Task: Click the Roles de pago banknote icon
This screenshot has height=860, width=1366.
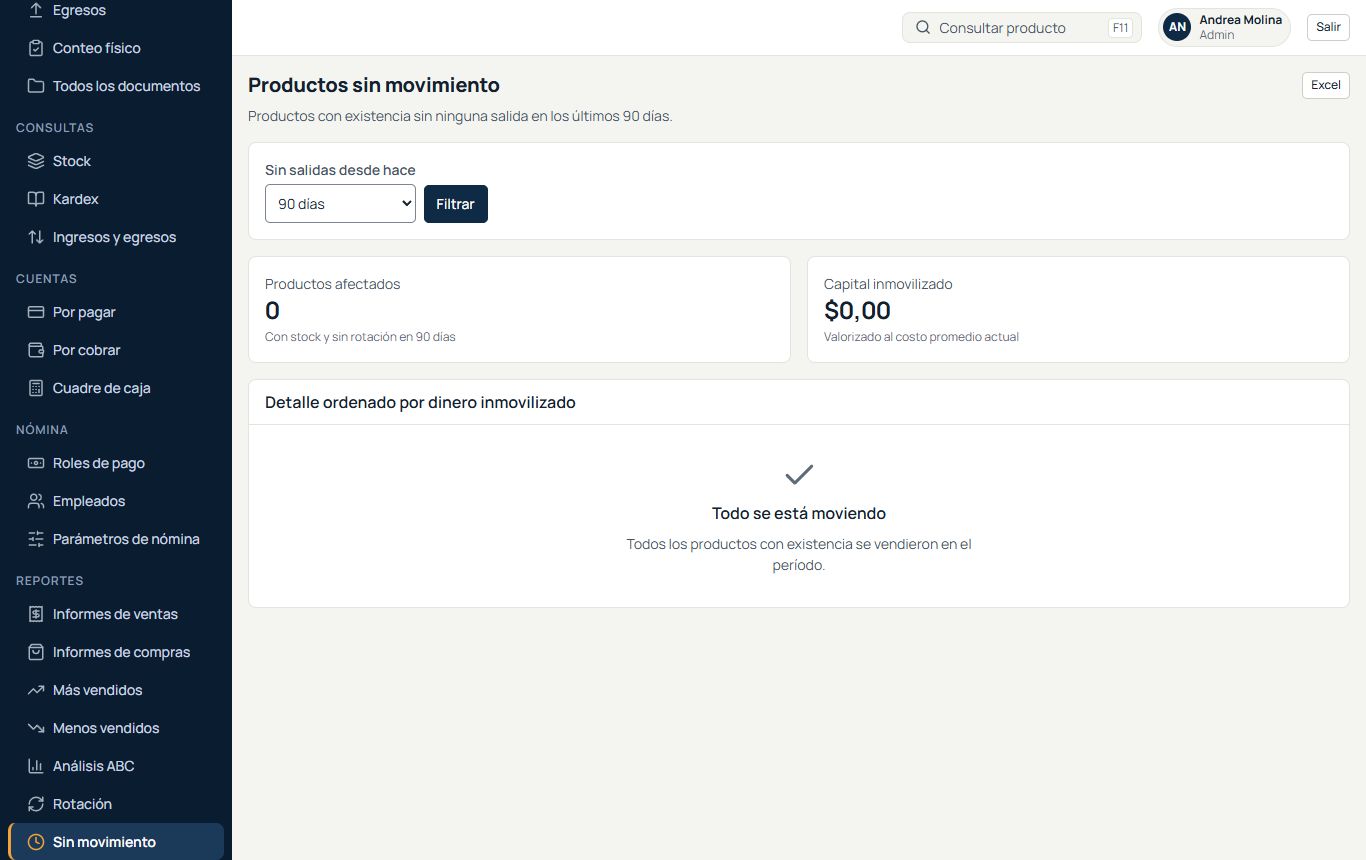Action: click(36, 463)
